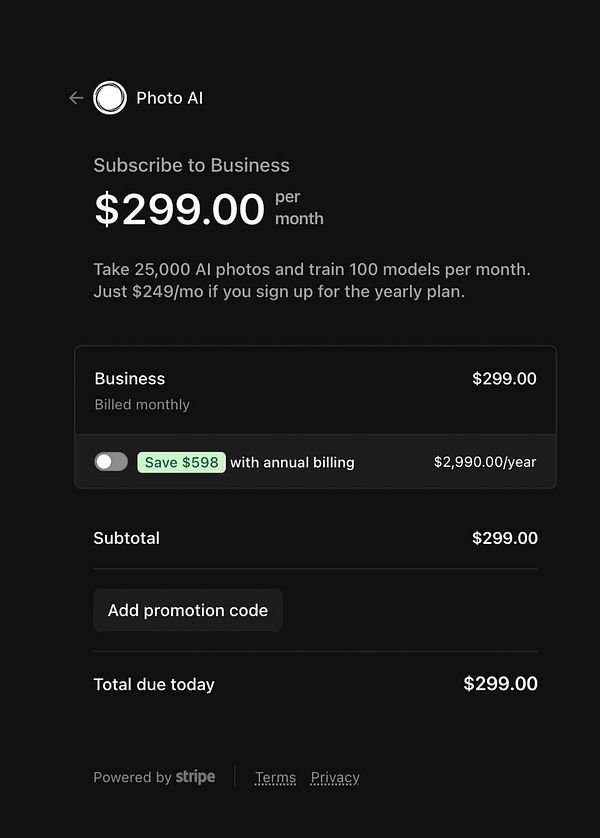600x838 pixels.
Task: Toggle annual billing switch on
Action: pyautogui.click(x=111, y=462)
